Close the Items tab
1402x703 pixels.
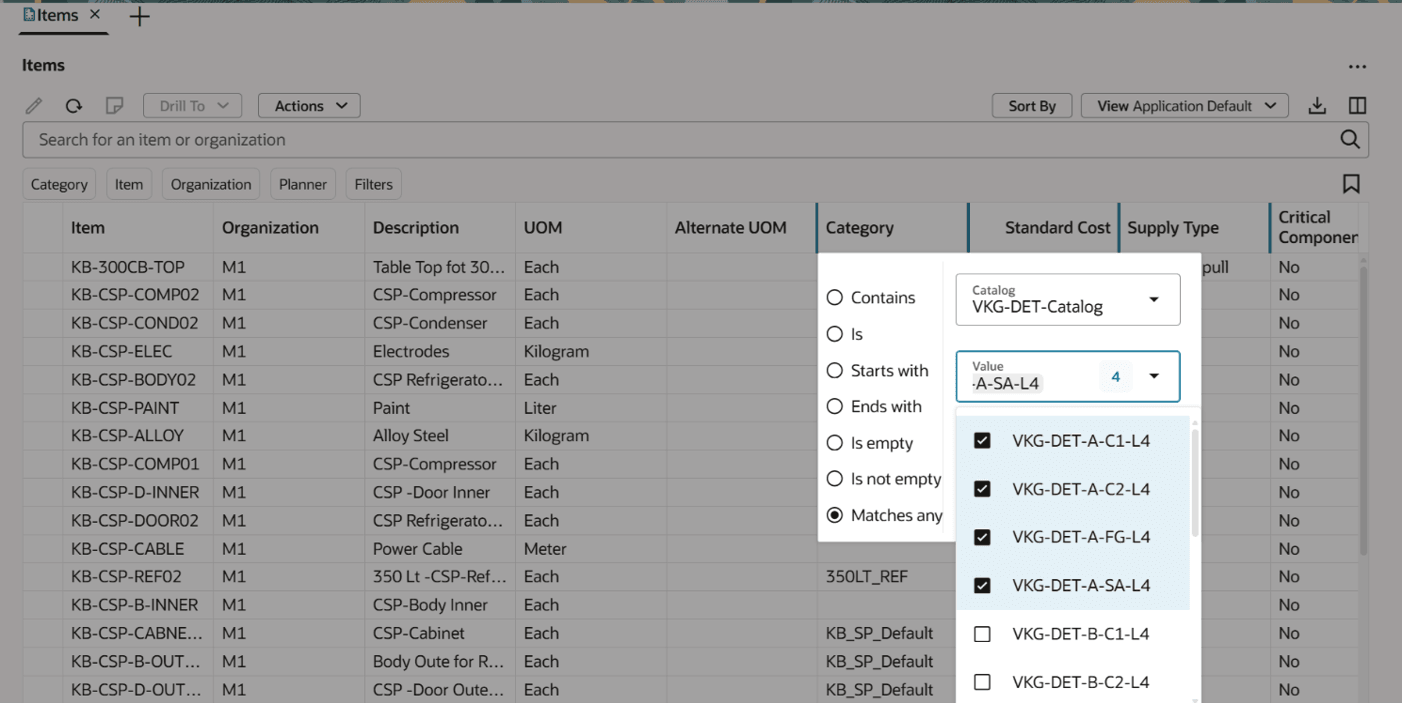95,15
